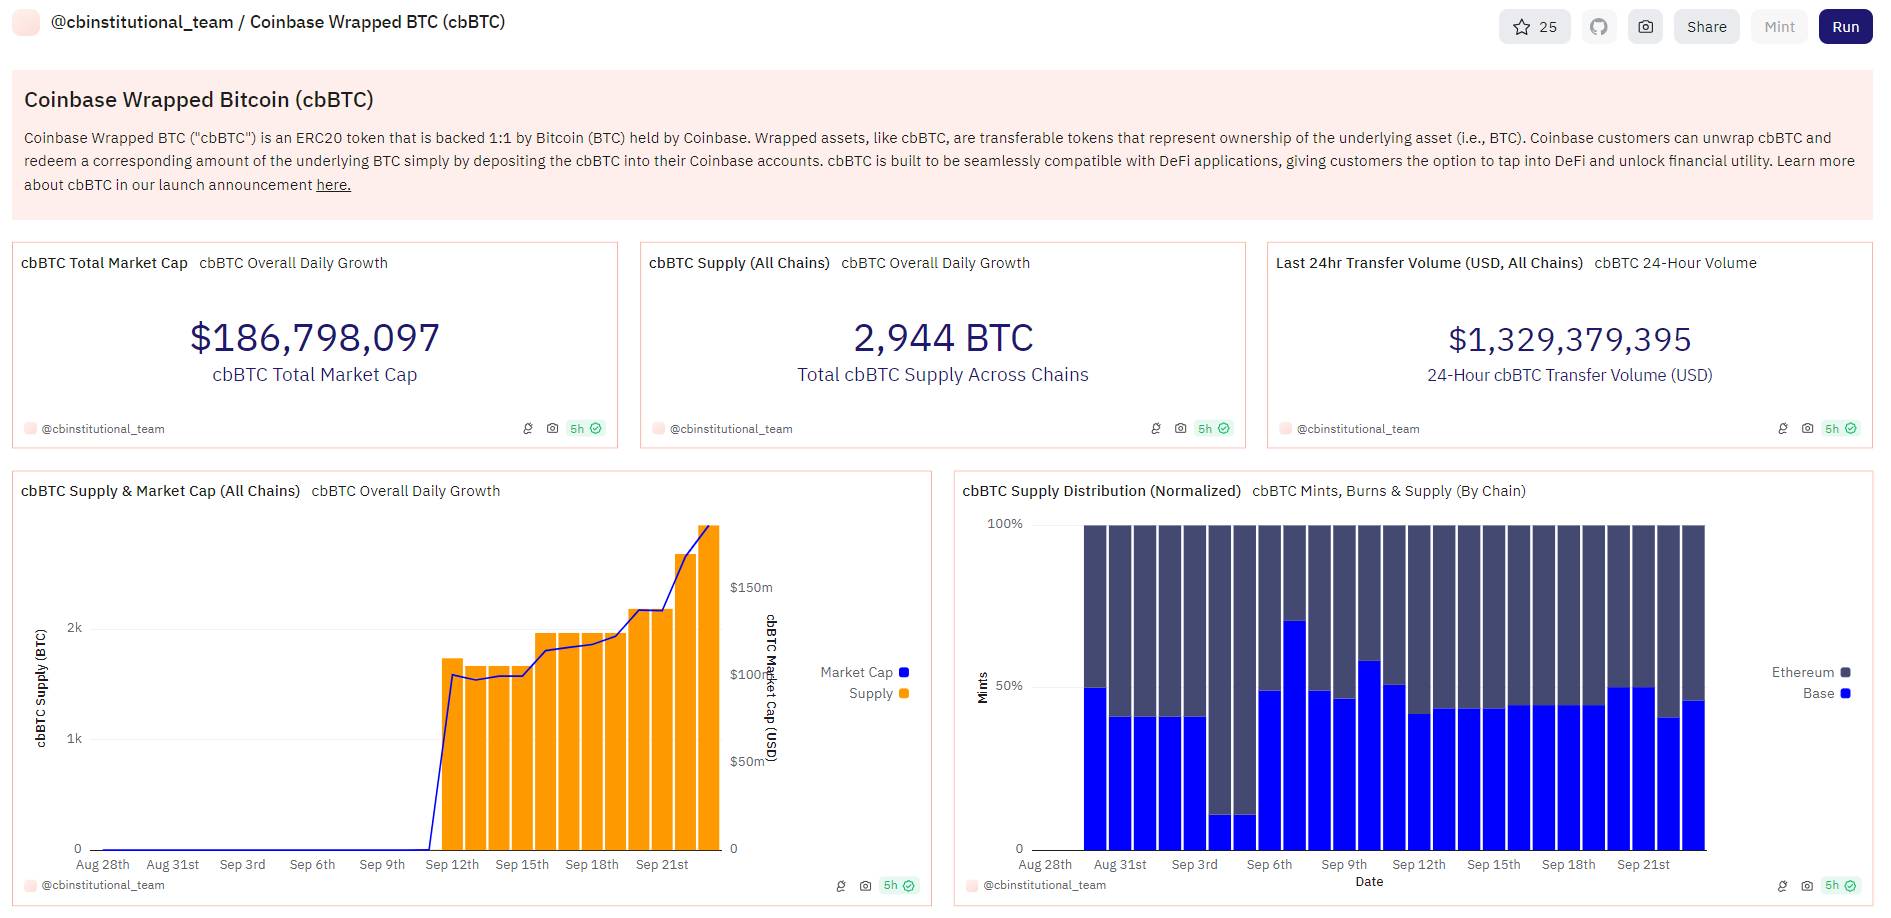Screen dimensions: 1891x918
Task: Click the Share button
Action: [x=1706, y=27]
